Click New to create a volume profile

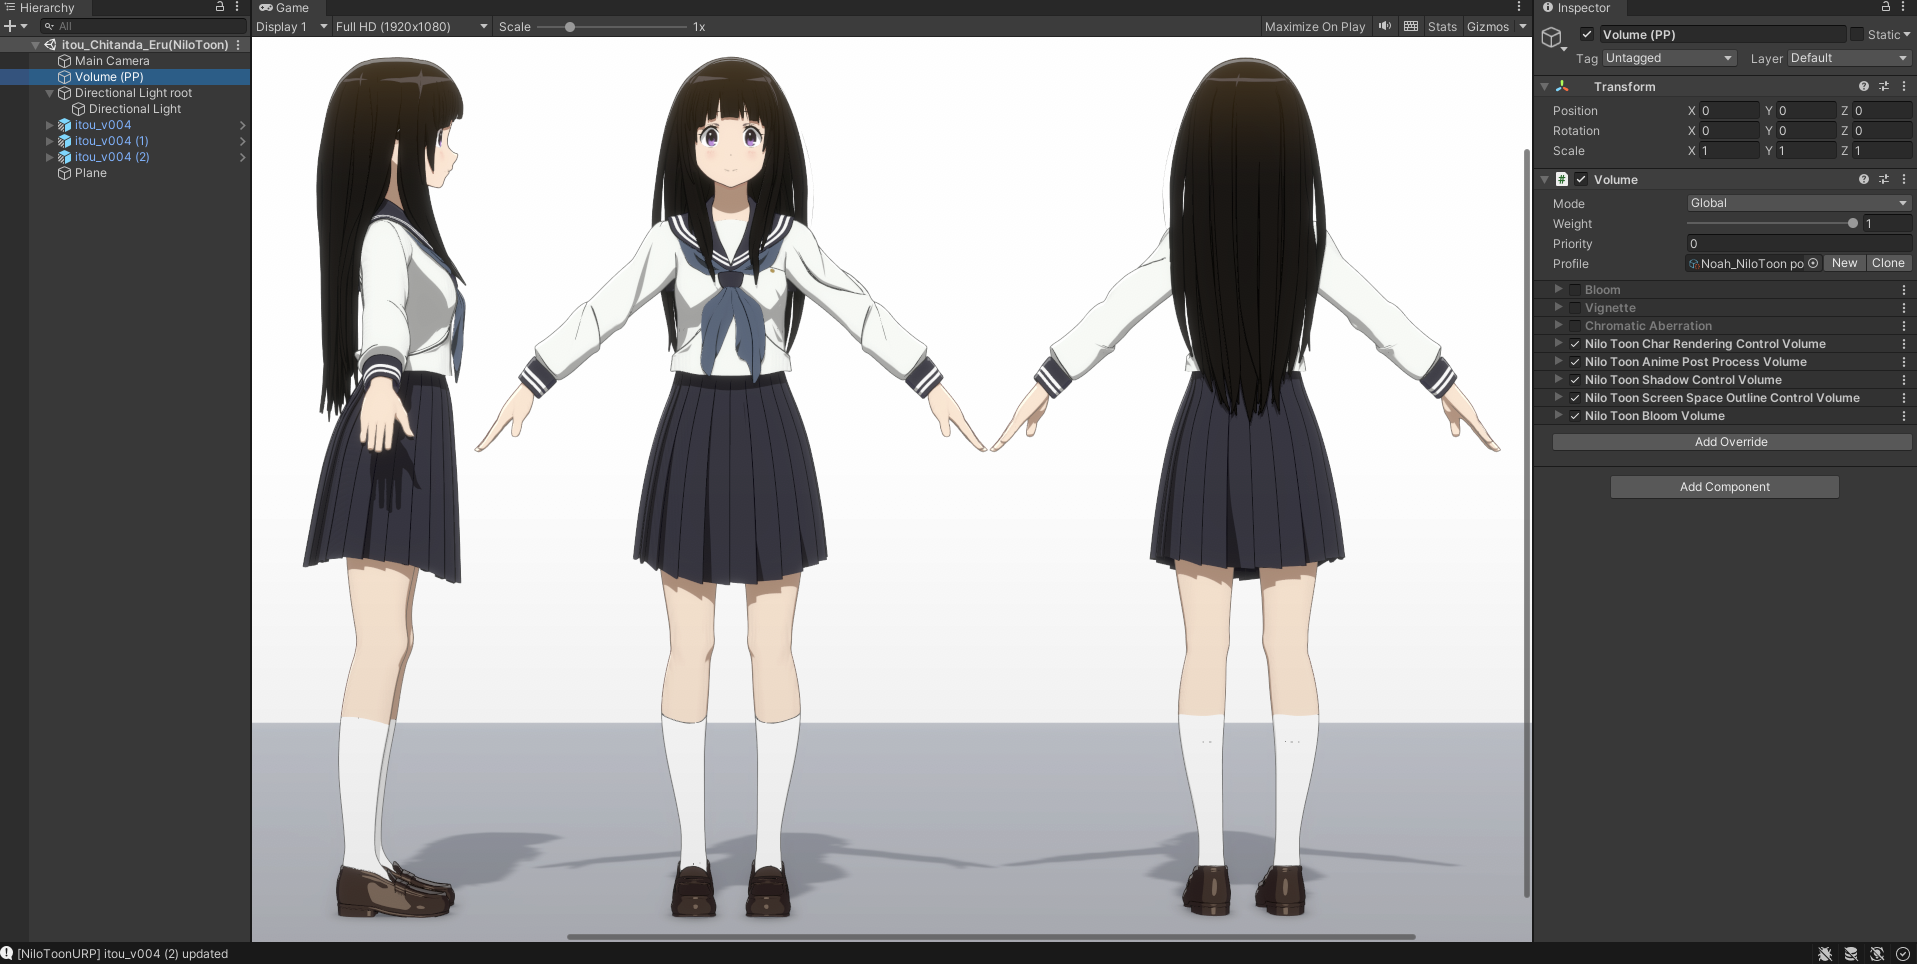1844,263
